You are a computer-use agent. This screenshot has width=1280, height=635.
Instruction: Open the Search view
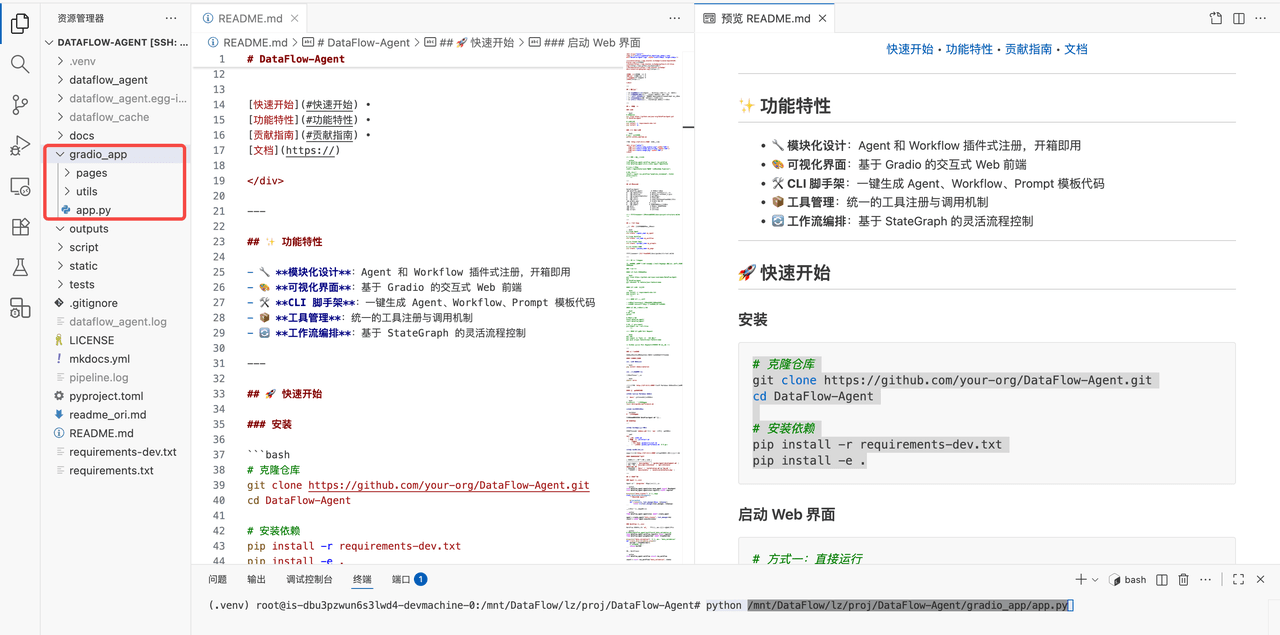(x=20, y=63)
